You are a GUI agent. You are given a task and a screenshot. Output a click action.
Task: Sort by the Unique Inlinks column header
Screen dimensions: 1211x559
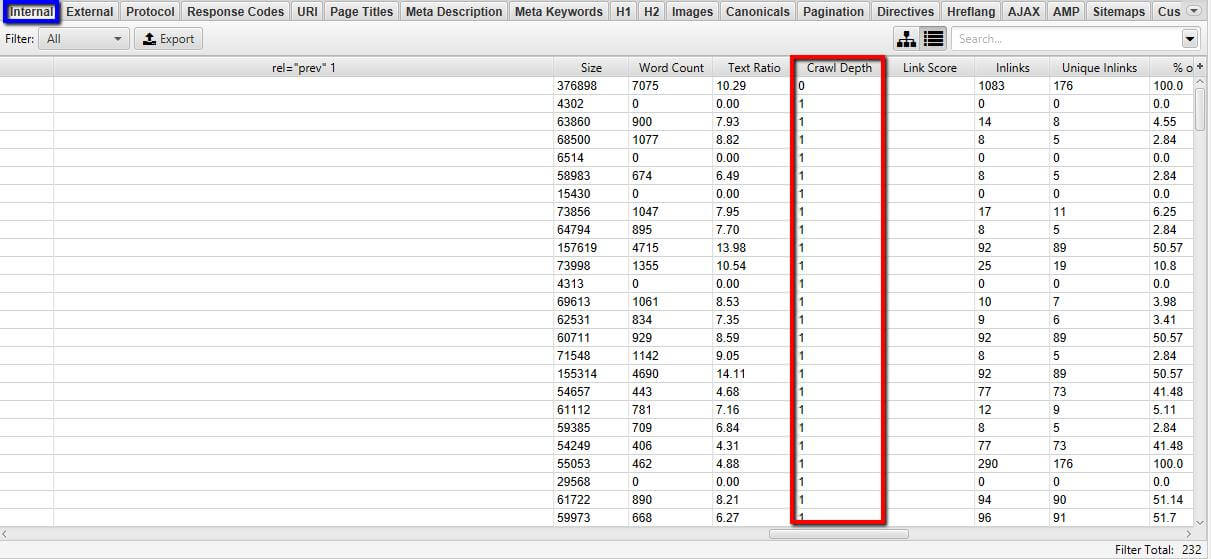tap(1099, 68)
